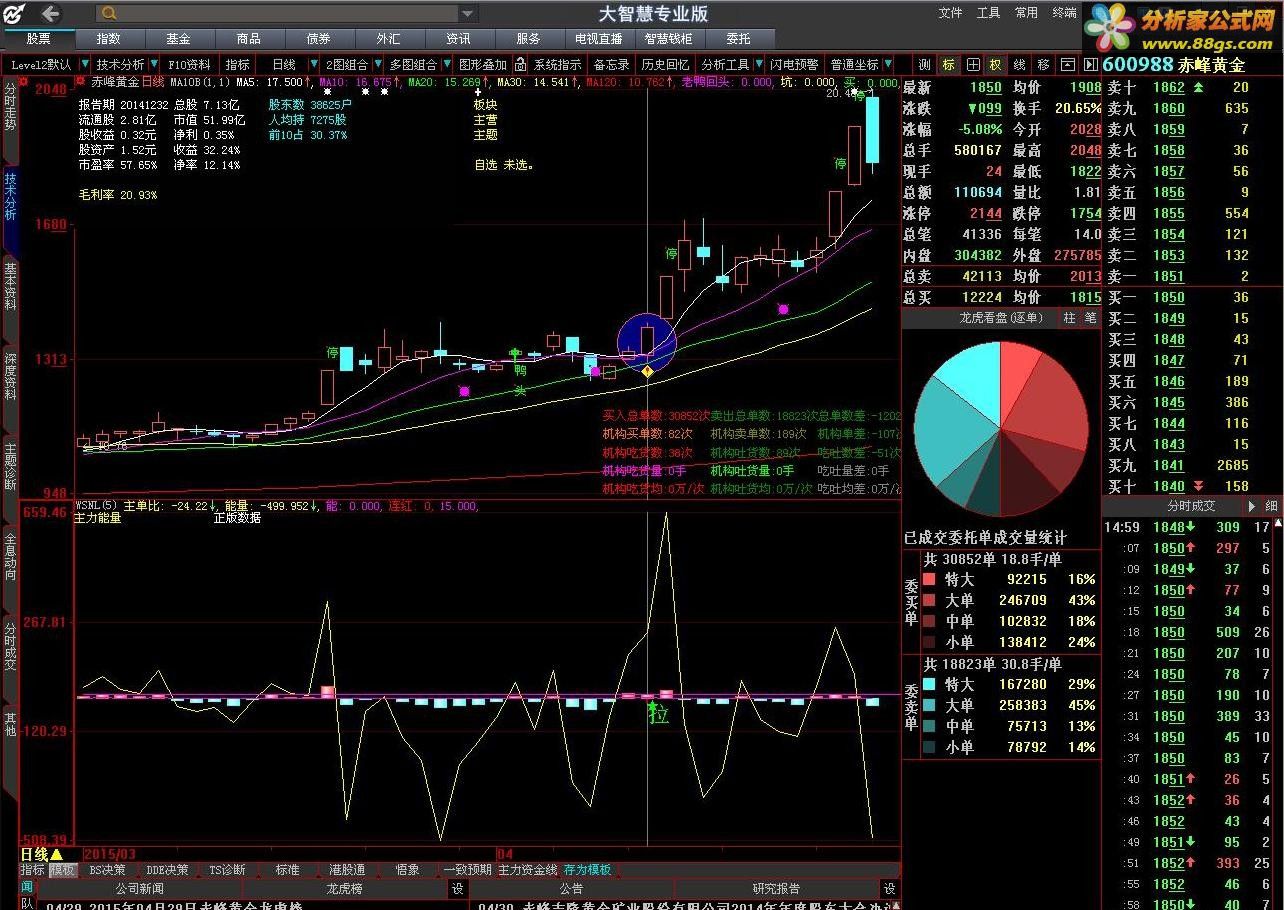Image resolution: width=1284 pixels, height=910 pixels.
Task: Toggle the 标 marker toolbar icon
Action: pyautogui.click(x=949, y=64)
